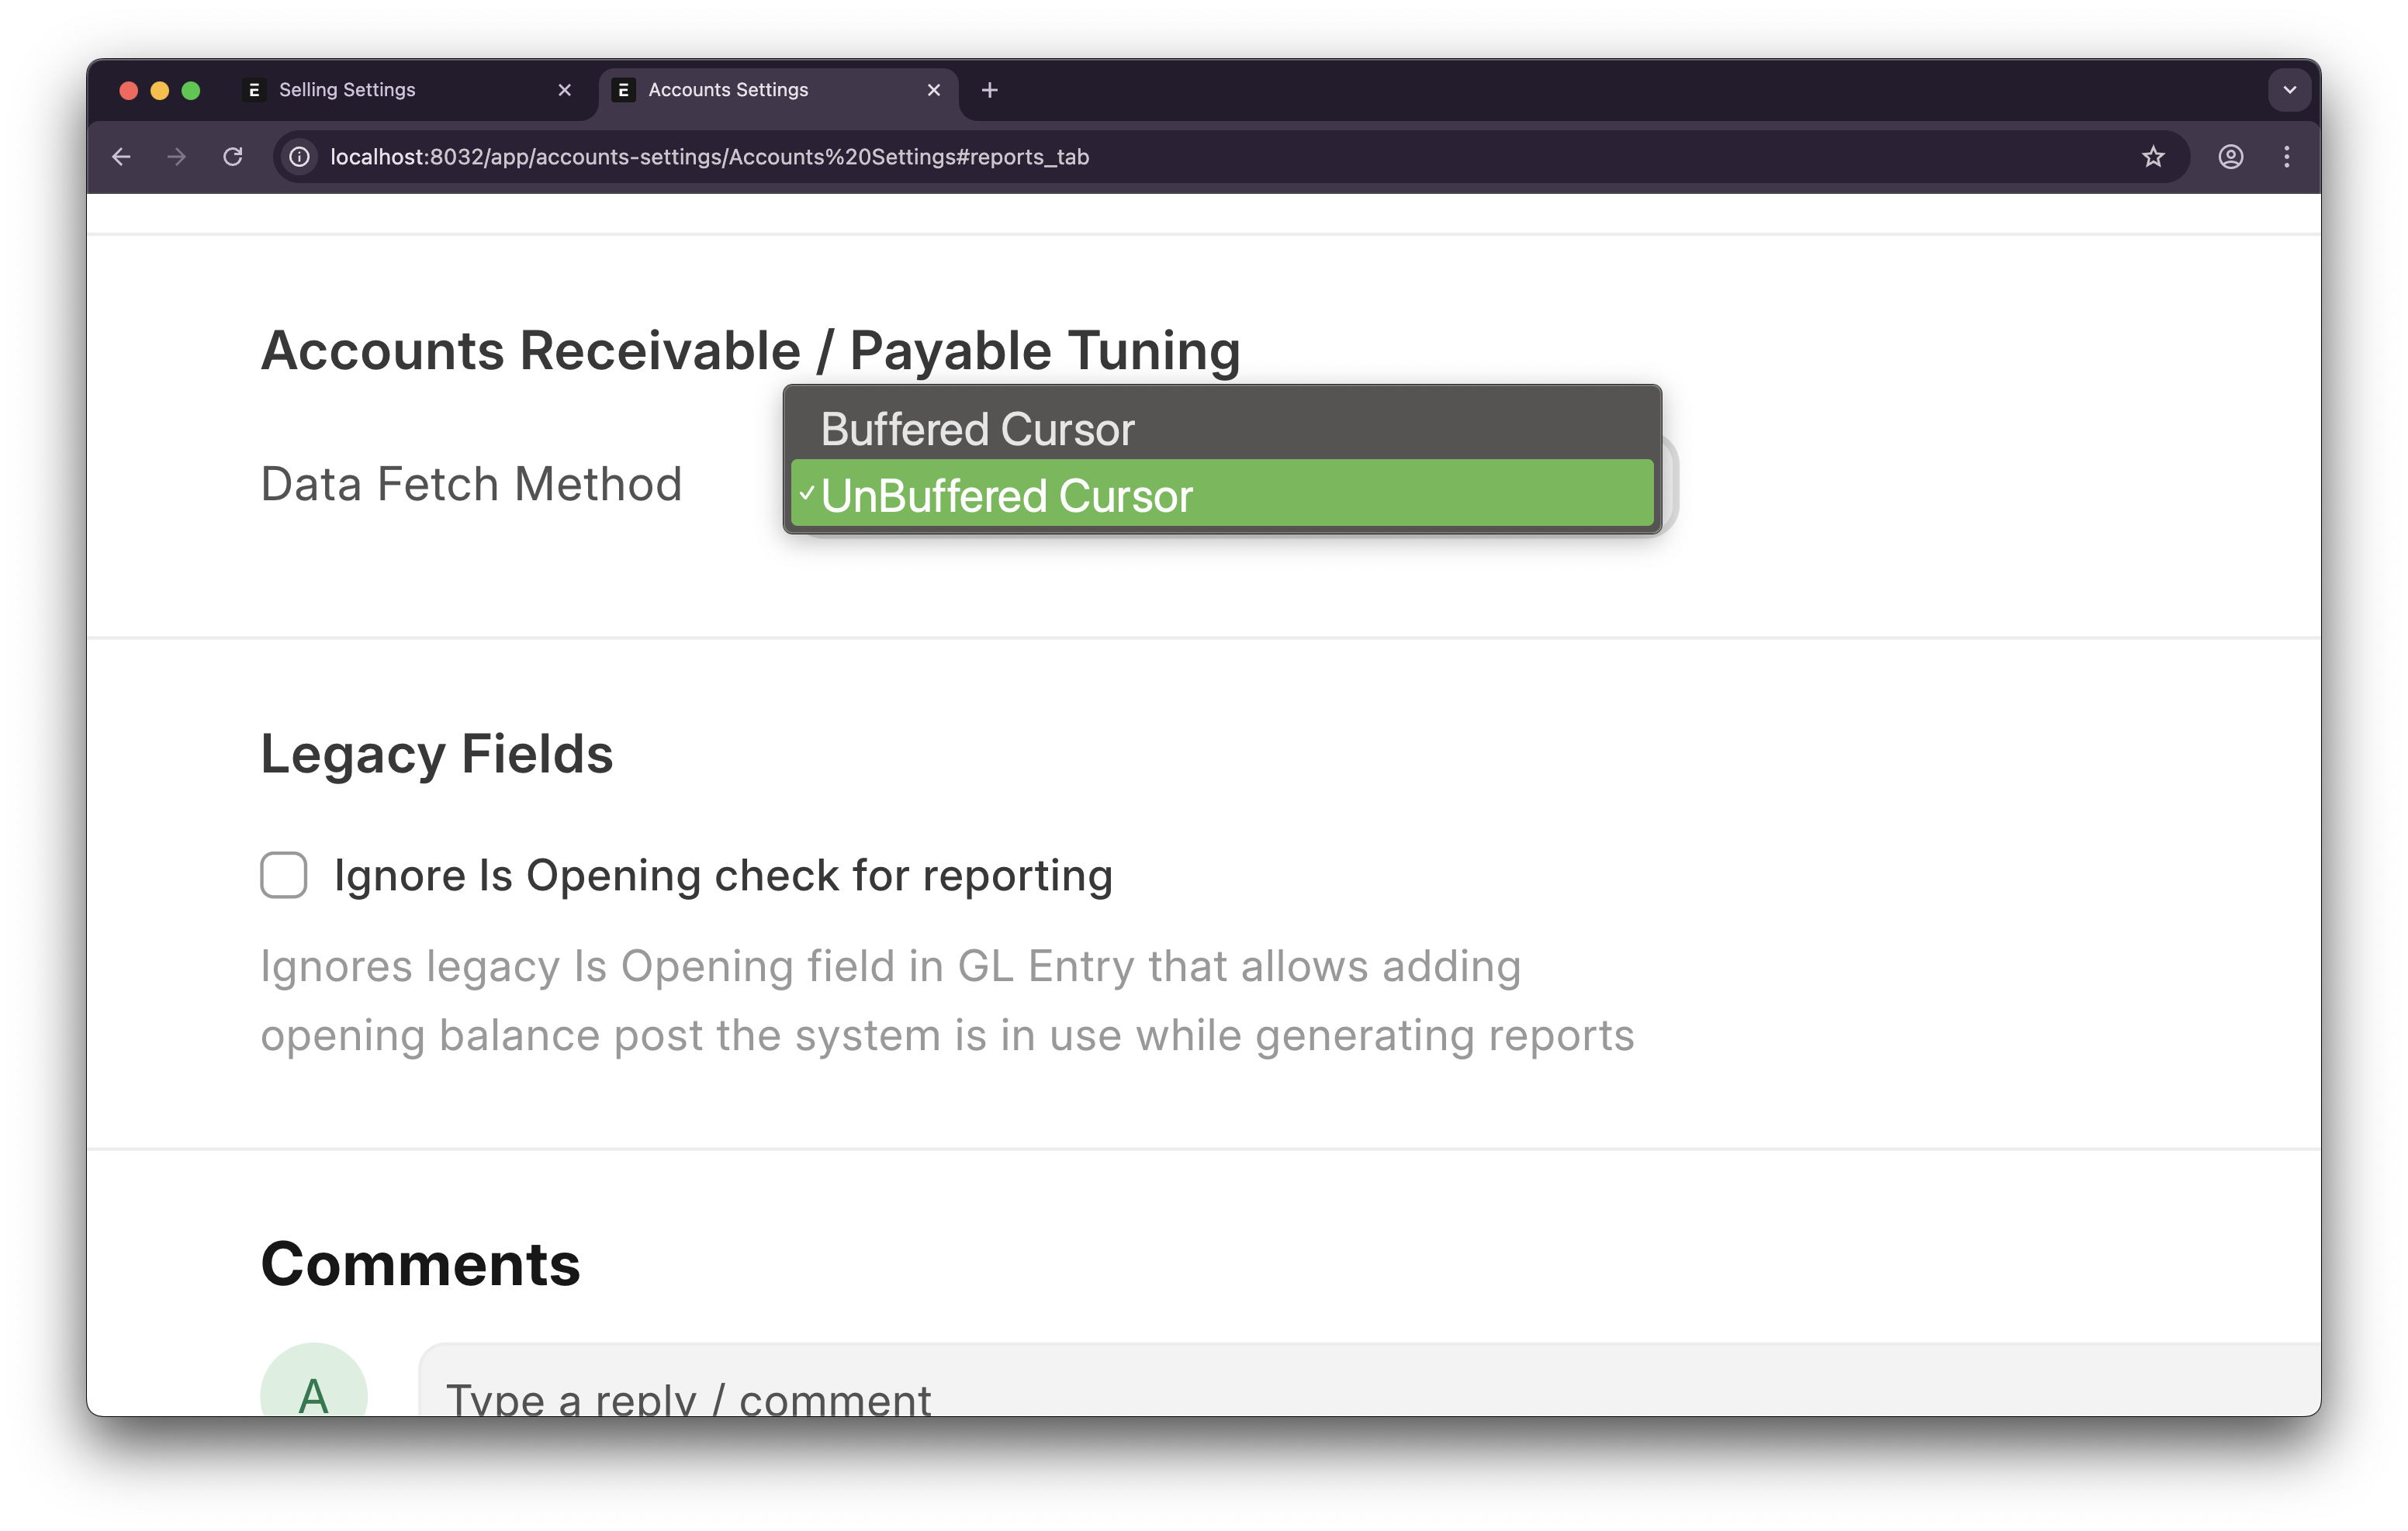Reload the current page
This screenshot has height=1531, width=2408.
[233, 157]
